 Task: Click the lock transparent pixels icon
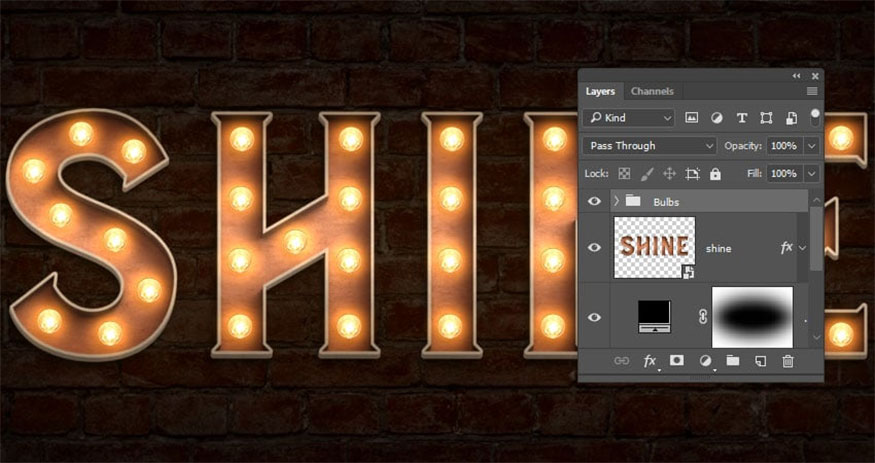(x=625, y=174)
